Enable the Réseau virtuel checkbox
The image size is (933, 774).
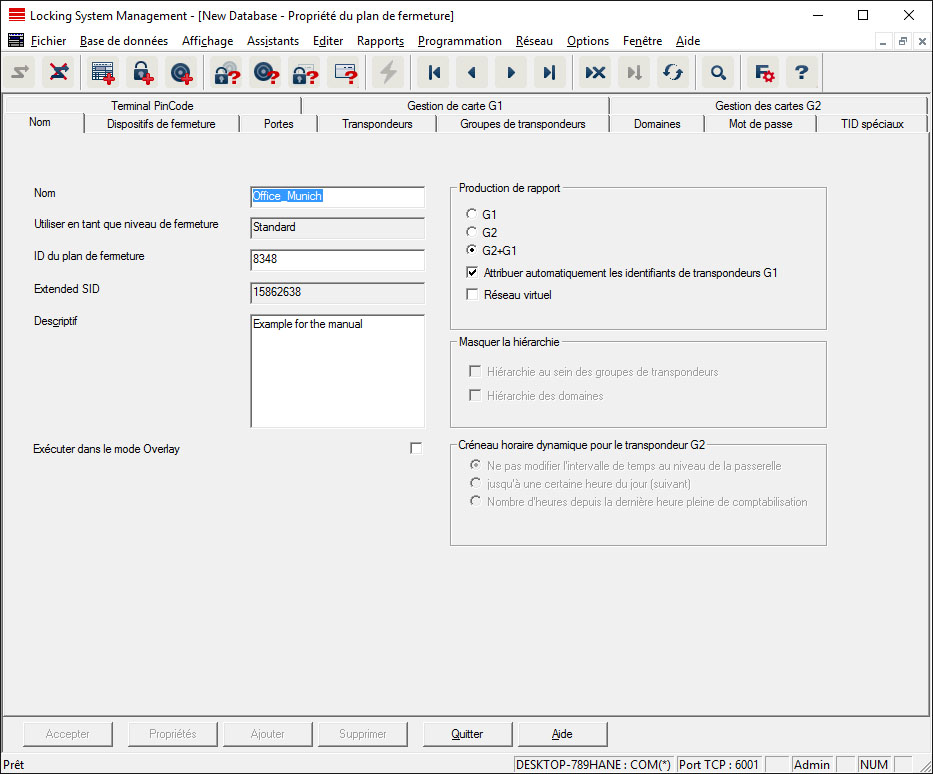(473, 295)
